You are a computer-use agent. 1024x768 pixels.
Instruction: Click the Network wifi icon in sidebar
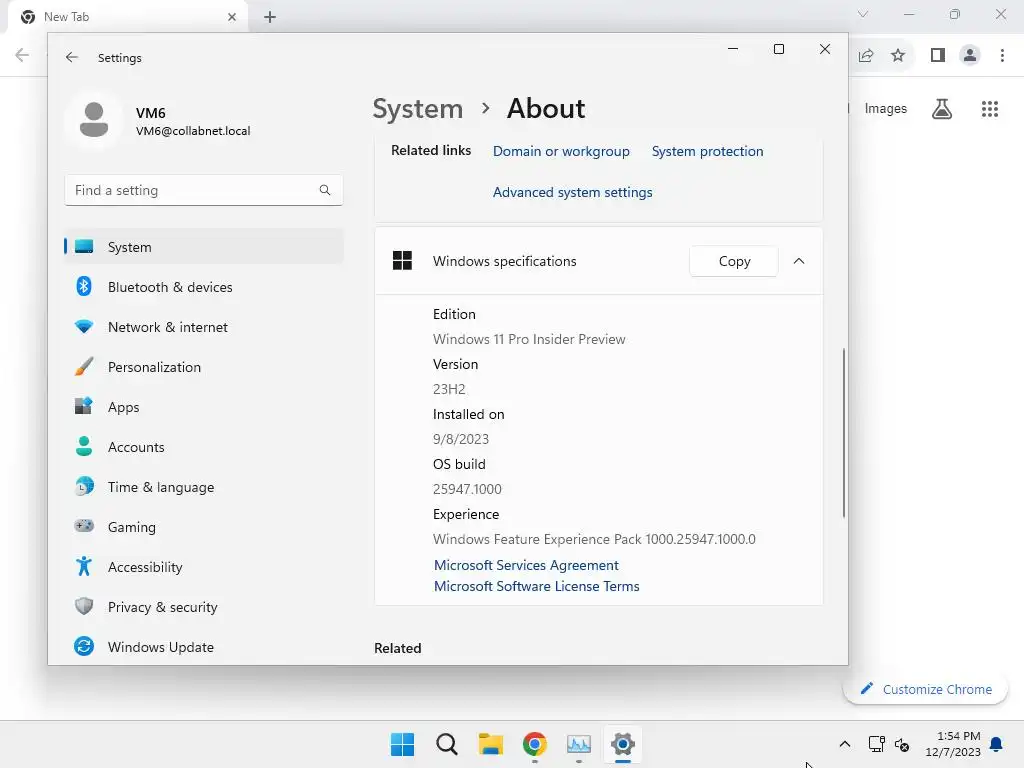click(x=84, y=327)
